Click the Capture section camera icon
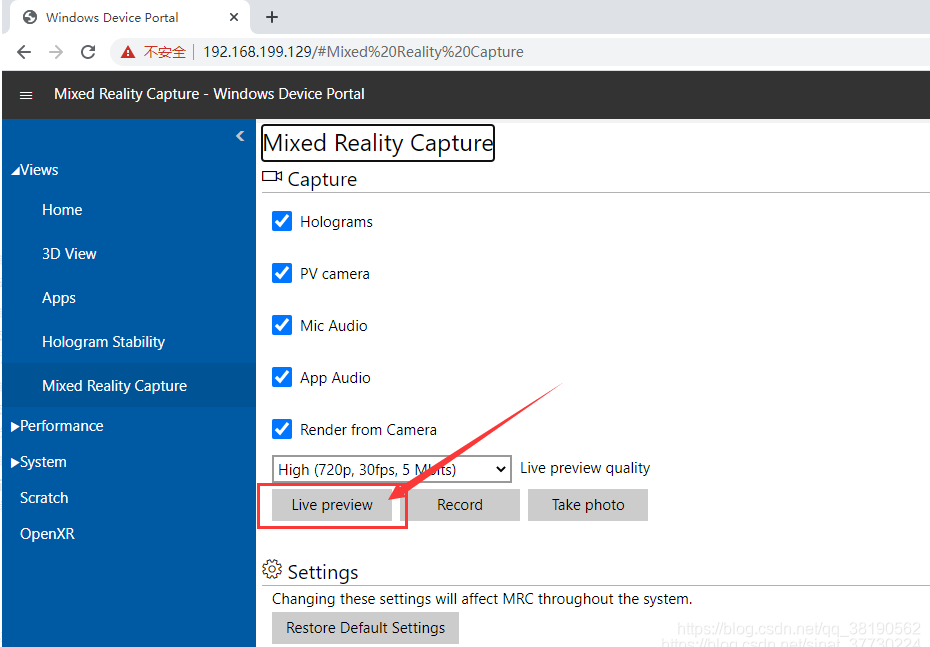The height and width of the screenshot is (647, 930). point(272,177)
